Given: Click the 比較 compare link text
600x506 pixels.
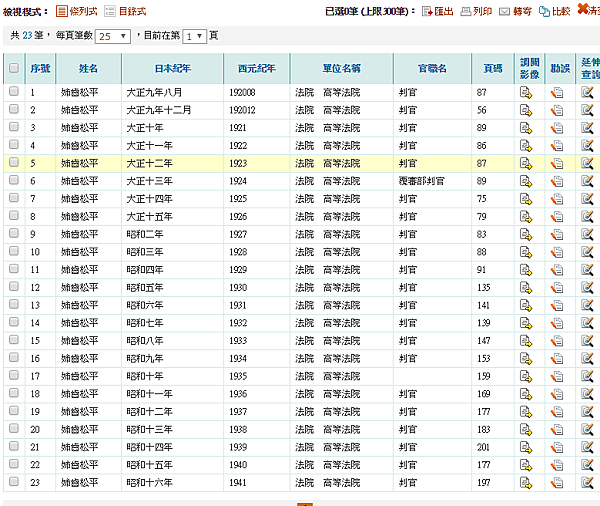Looking at the screenshot, I should [561, 12].
